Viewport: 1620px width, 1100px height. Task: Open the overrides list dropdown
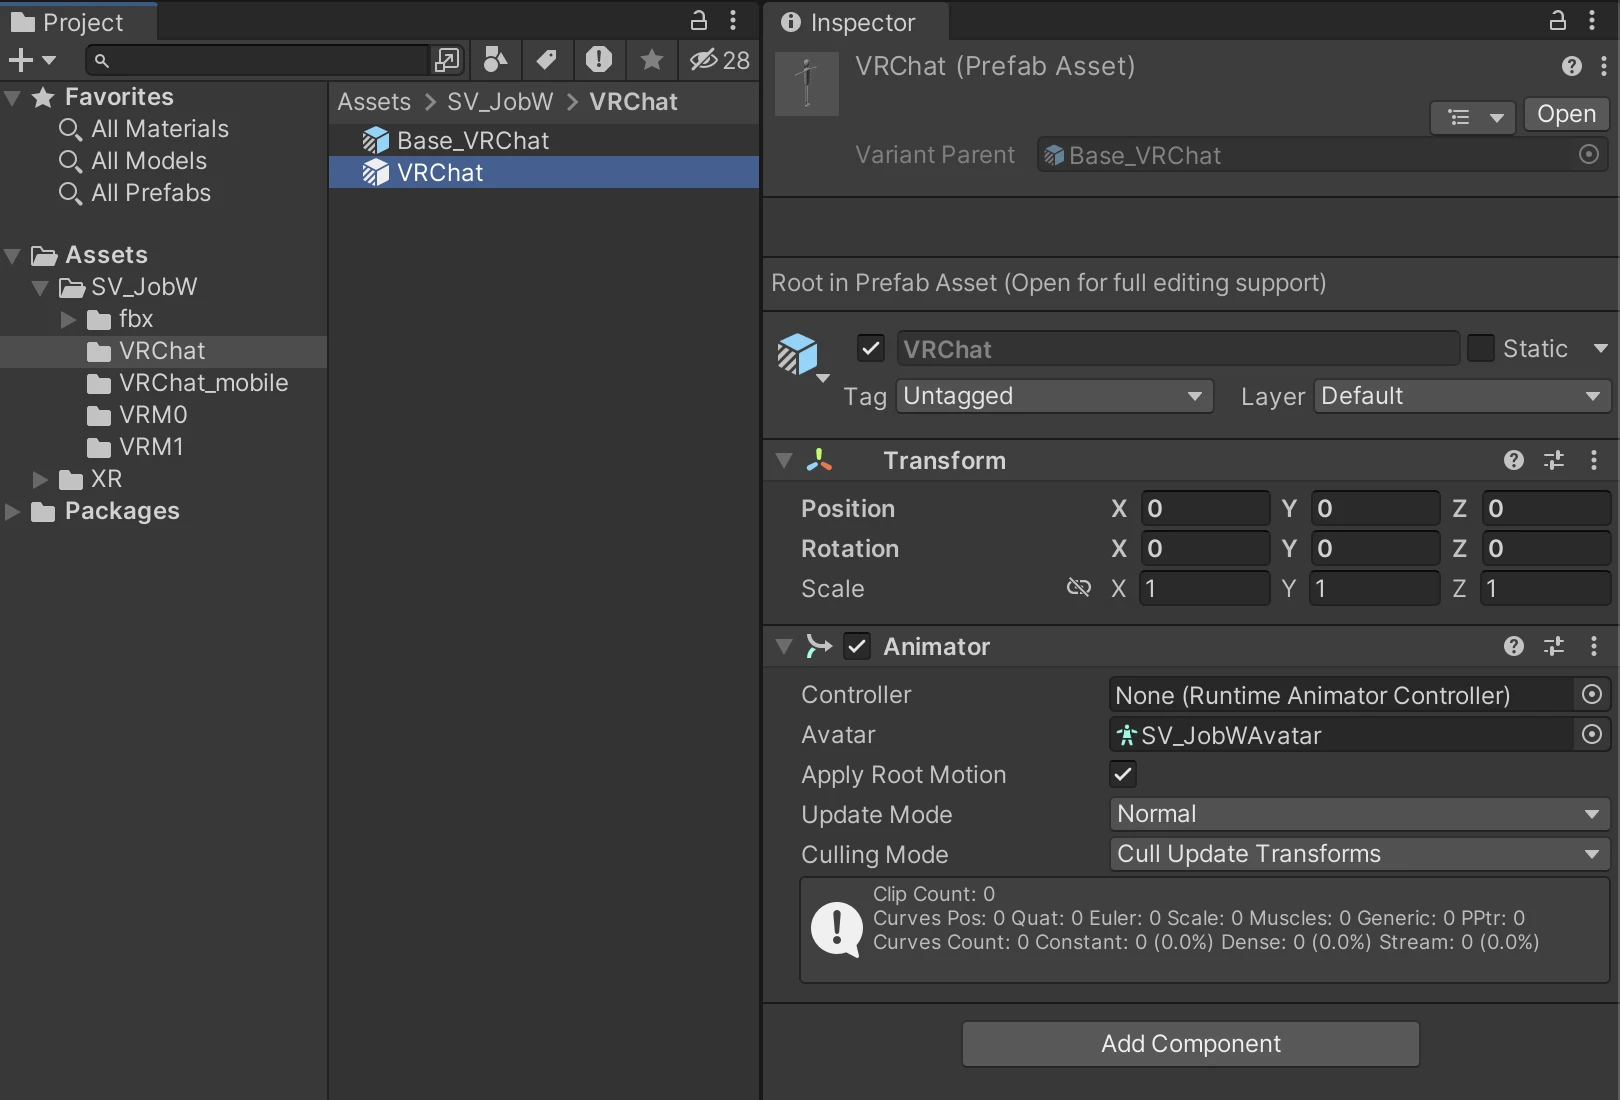tap(1473, 117)
